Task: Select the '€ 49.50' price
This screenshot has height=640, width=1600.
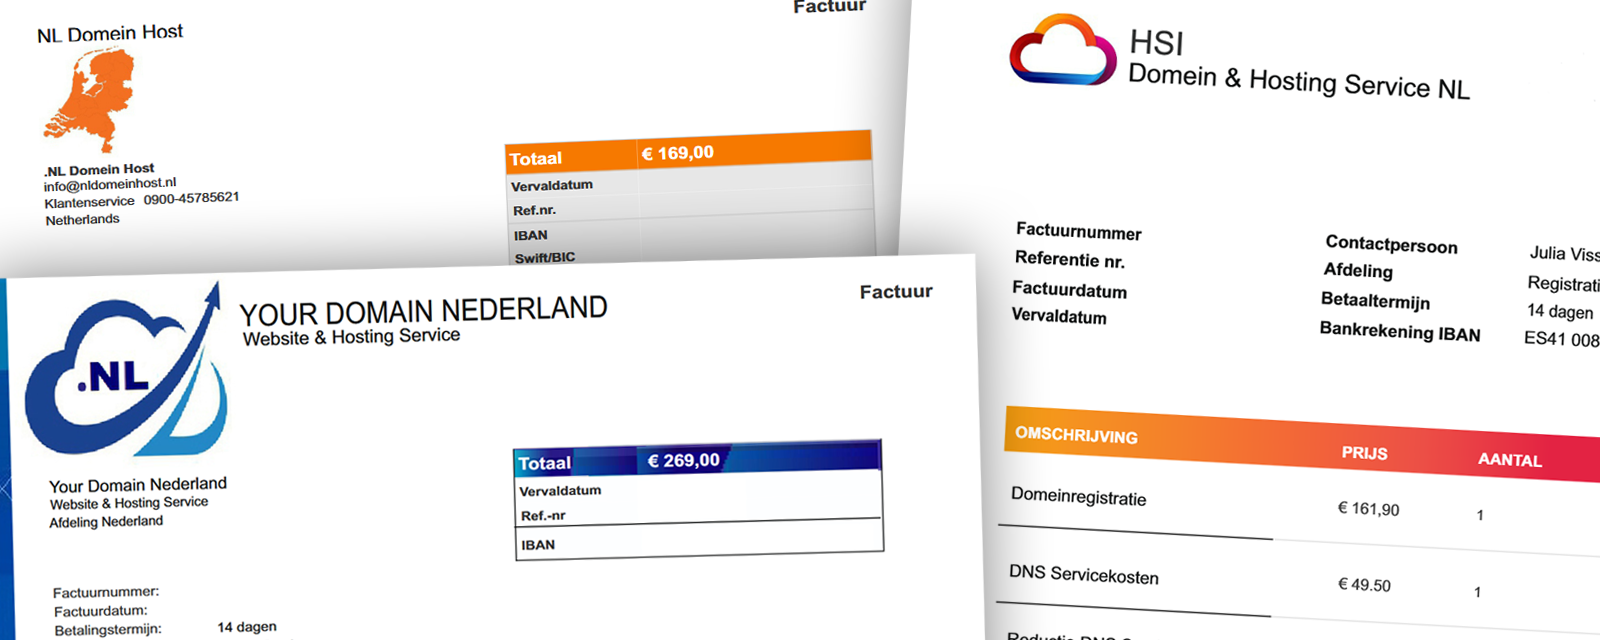Action: click(1364, 585)
